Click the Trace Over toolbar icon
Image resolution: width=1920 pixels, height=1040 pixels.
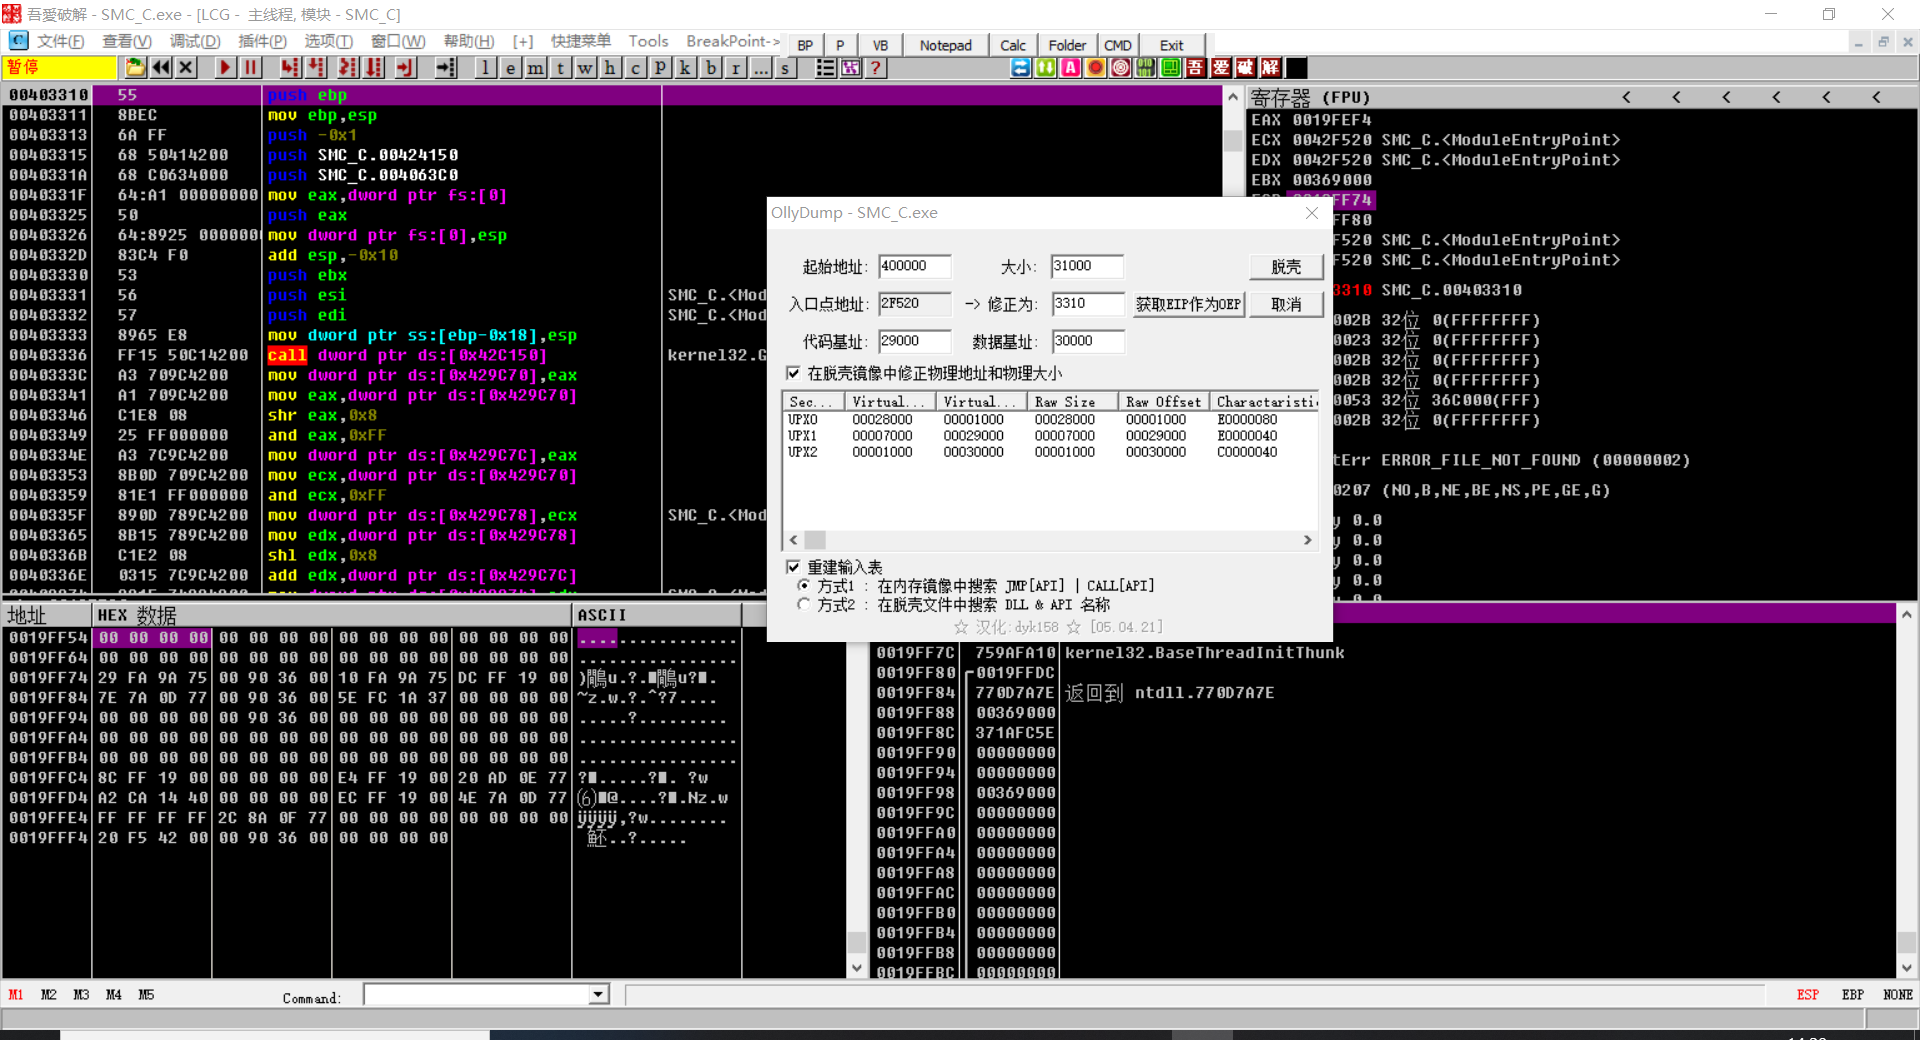coord(373,68)
